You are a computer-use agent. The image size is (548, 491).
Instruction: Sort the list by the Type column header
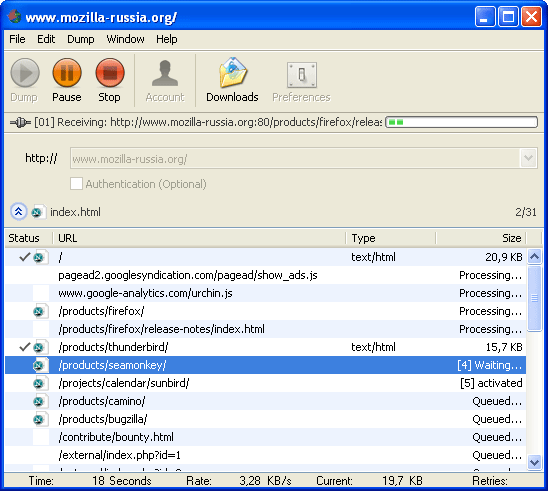(391, 238)
